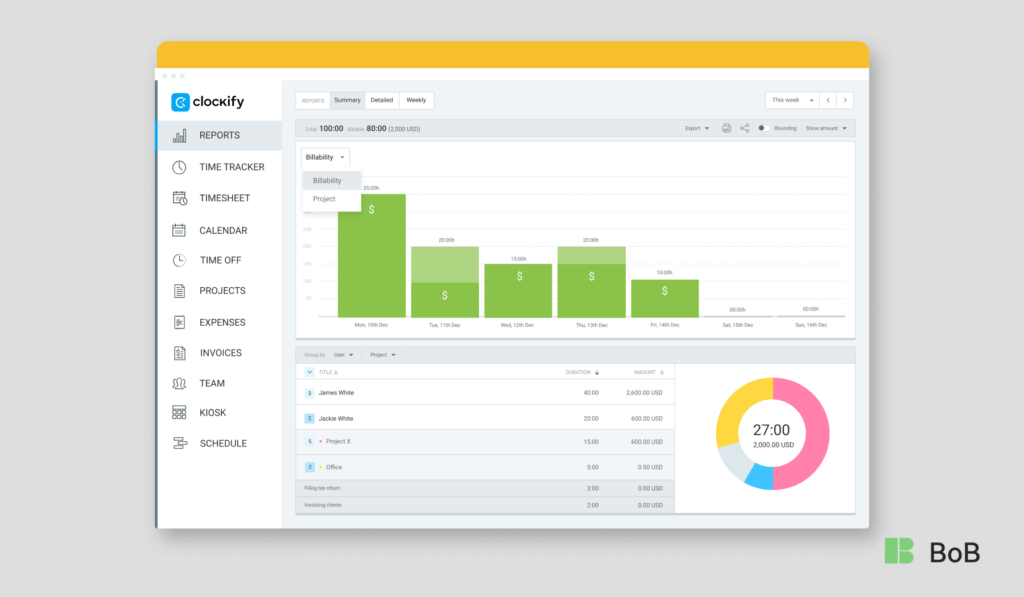Click the Calendar sidebar icon

point(179,230)
